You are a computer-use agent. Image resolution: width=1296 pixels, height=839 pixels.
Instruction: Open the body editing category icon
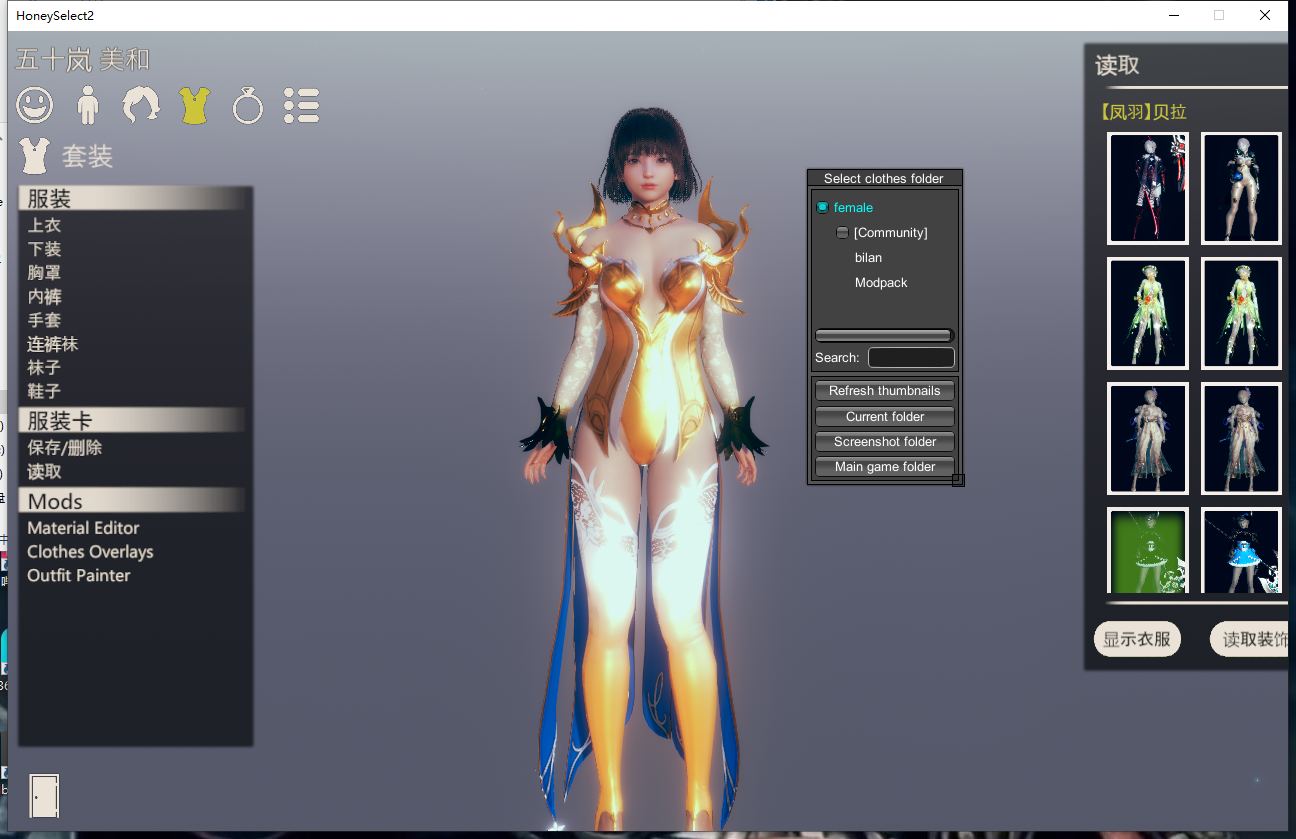pos(88,104)
